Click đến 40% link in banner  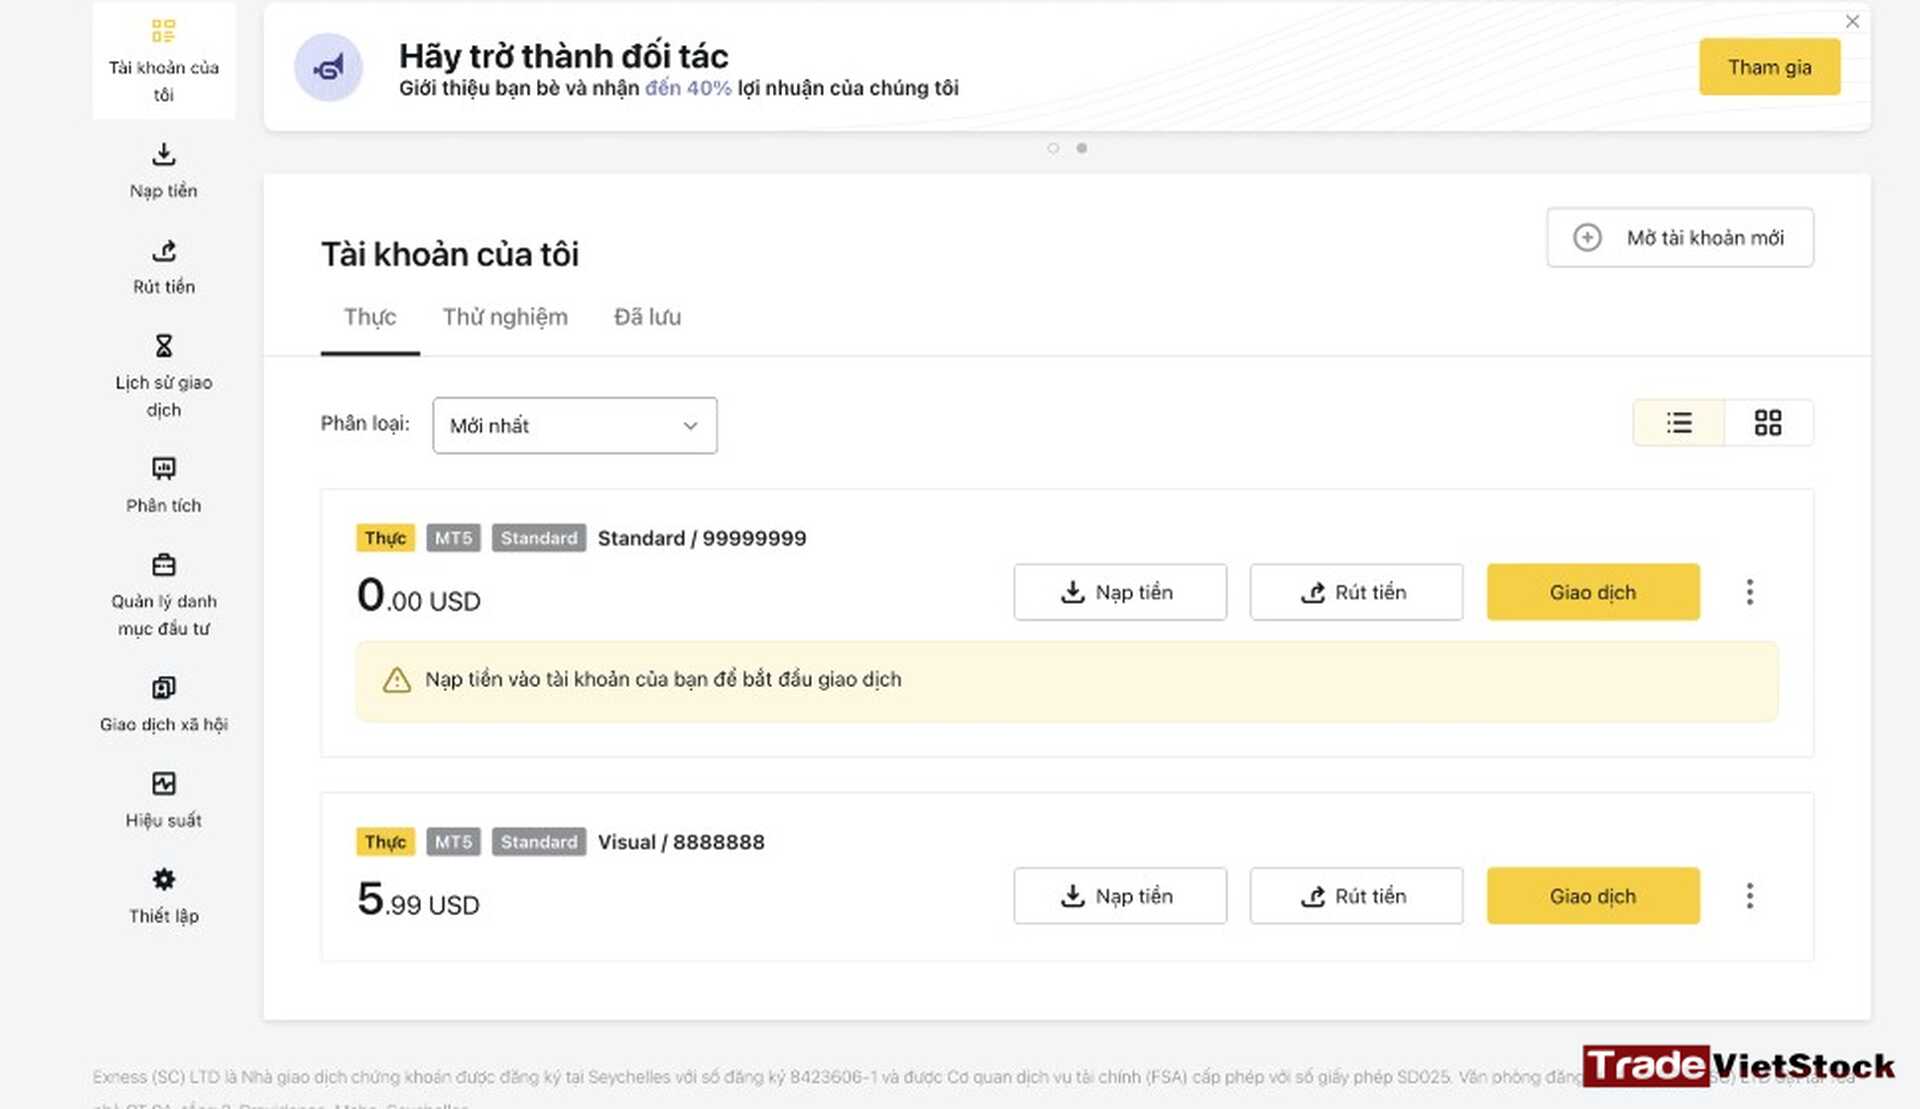[688, 88]
